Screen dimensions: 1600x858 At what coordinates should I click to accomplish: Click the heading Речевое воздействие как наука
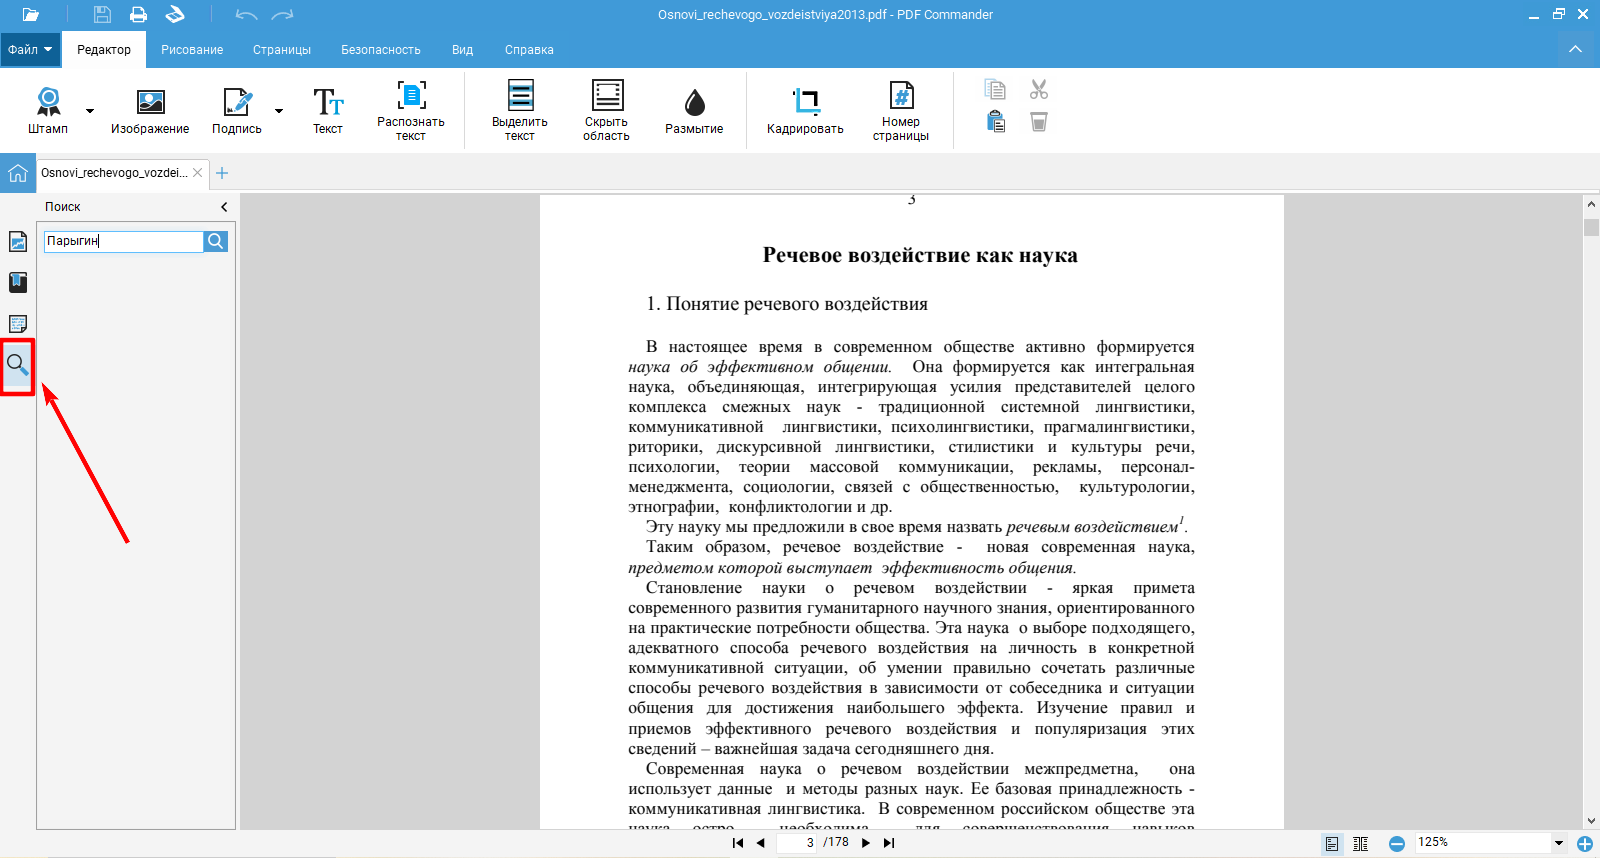click(920, 255)
